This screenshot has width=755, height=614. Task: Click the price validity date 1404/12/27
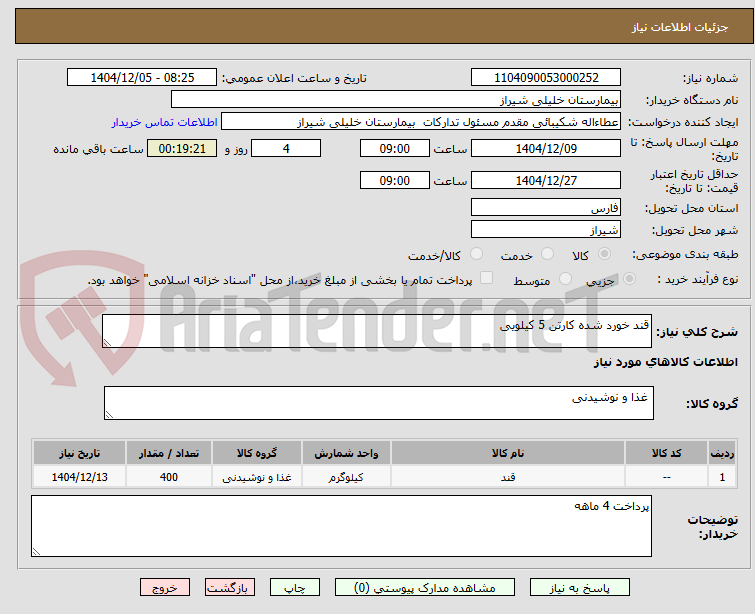point(546,181)
